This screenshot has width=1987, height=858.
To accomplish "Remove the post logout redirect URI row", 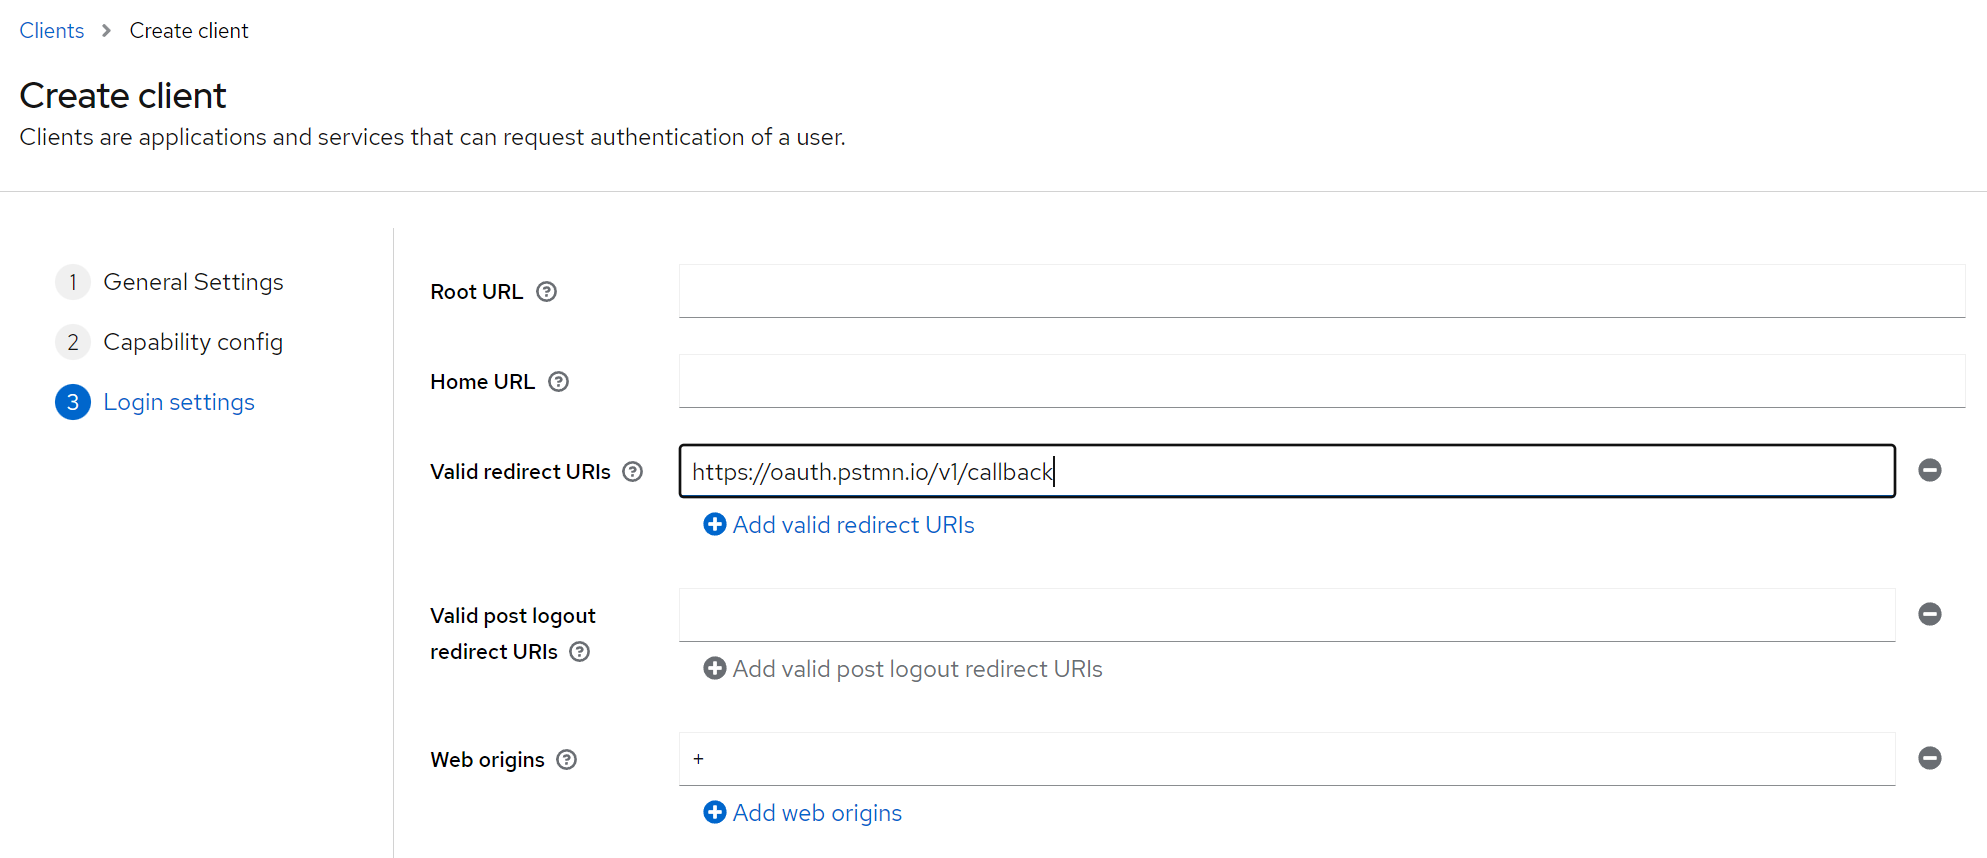I will [1930, 614].
